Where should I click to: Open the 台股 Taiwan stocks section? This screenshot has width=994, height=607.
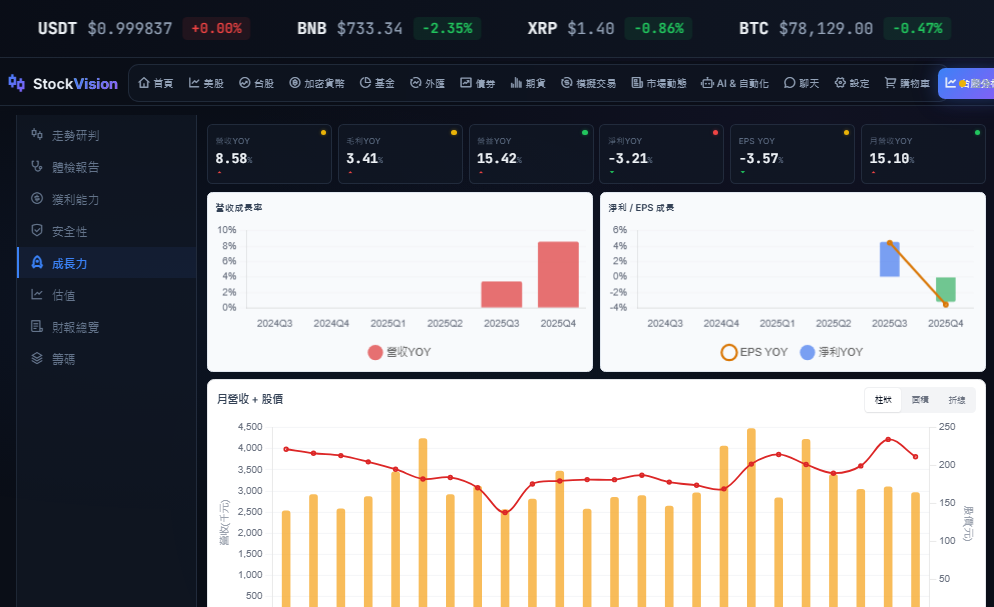[x=257, y=83]
